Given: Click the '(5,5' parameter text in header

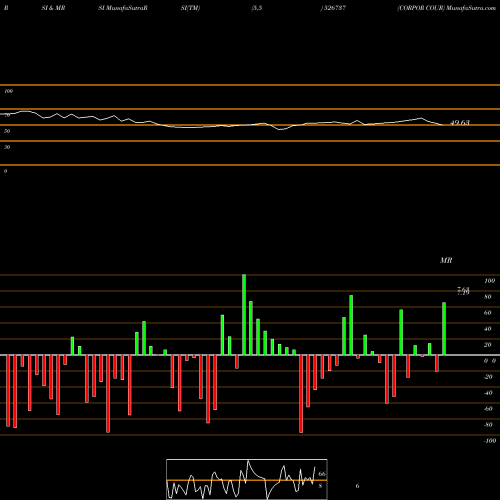Looking at the screenshot, I should coord(257,8).
